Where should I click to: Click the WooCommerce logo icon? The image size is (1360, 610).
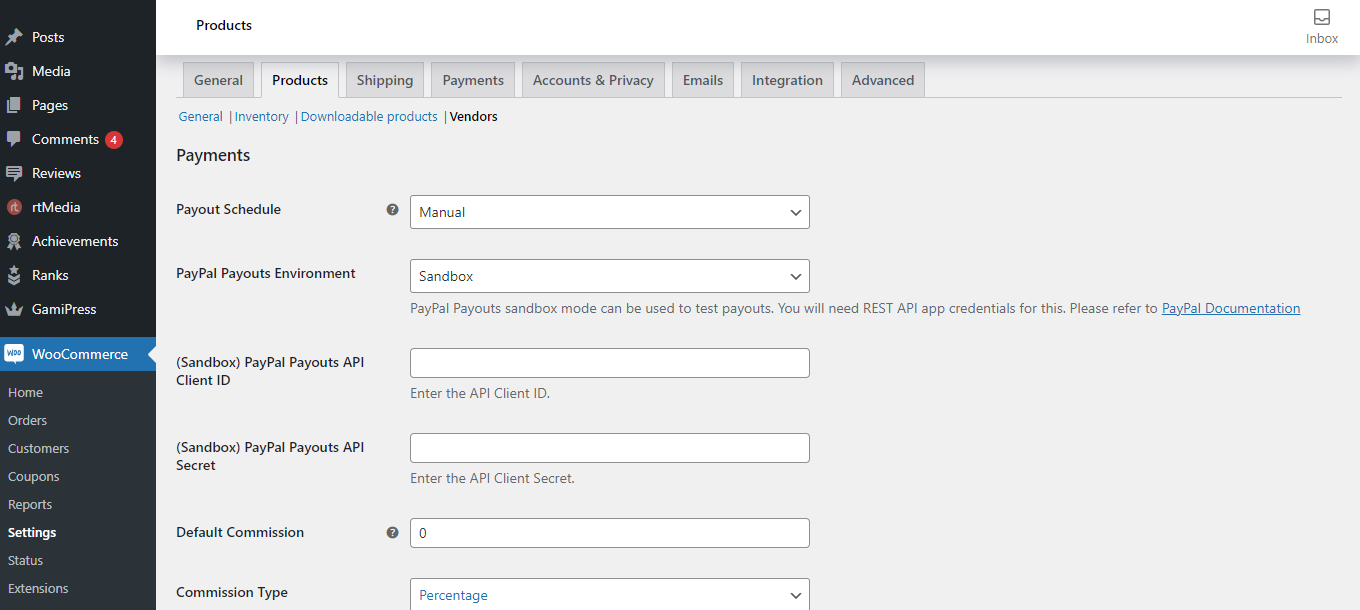click(14, 354)
